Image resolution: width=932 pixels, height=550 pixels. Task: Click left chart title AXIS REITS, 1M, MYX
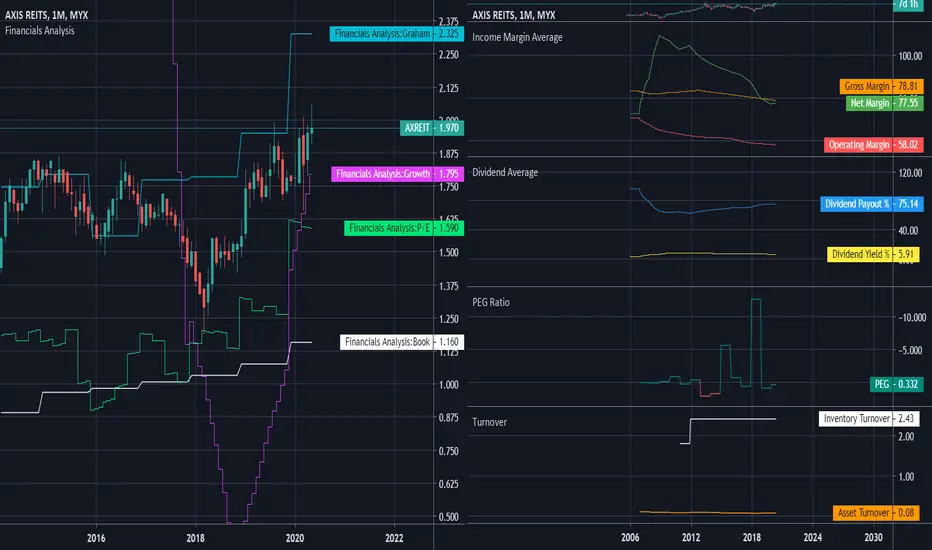[46, 15]
